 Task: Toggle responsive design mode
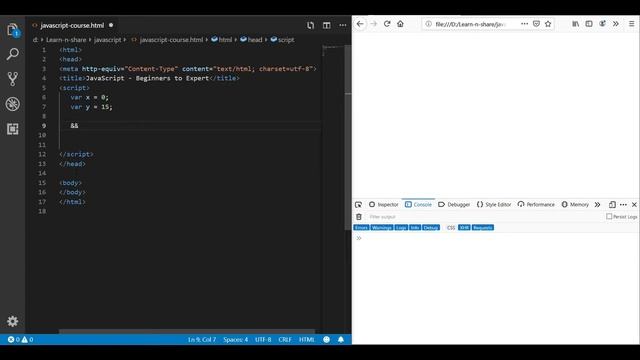coord(612,204)
